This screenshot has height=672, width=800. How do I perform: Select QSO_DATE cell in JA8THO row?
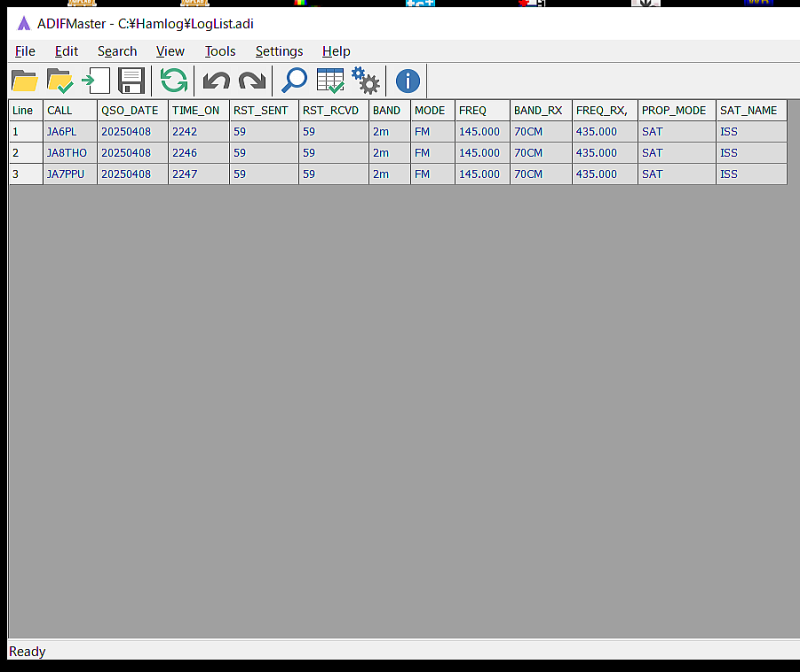(133, 153)
